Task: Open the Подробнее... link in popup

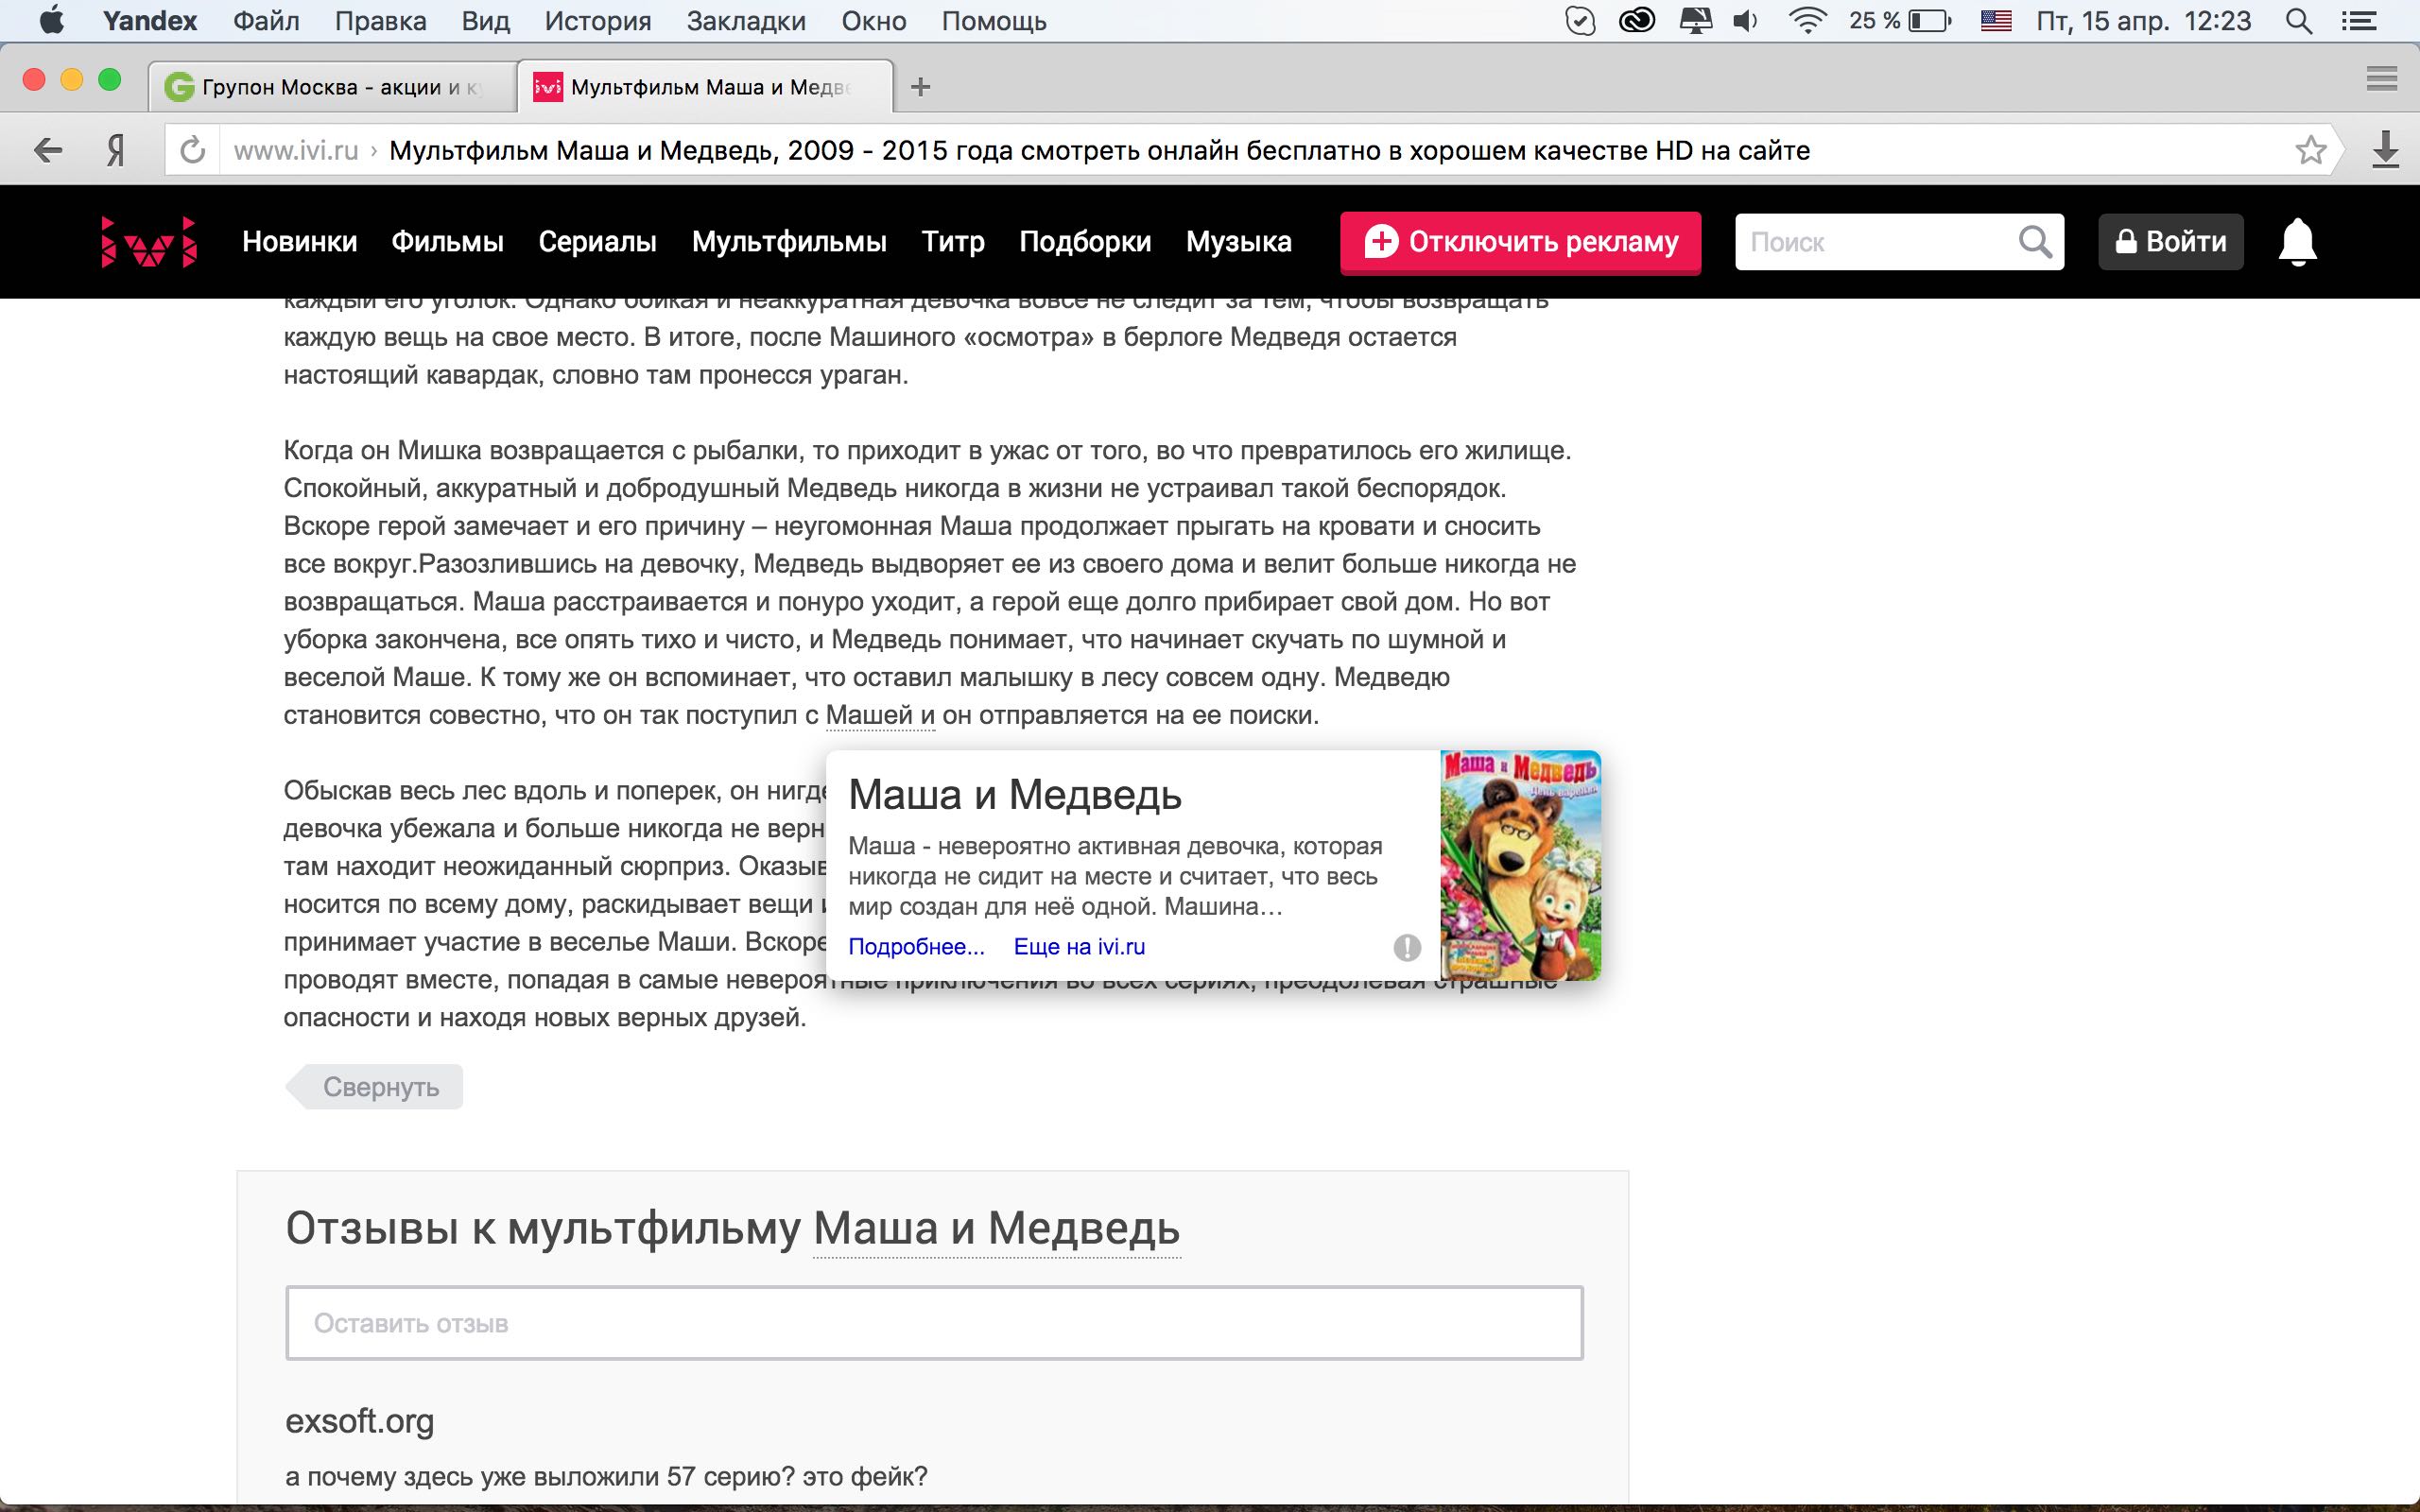Action: coord(916,947)
